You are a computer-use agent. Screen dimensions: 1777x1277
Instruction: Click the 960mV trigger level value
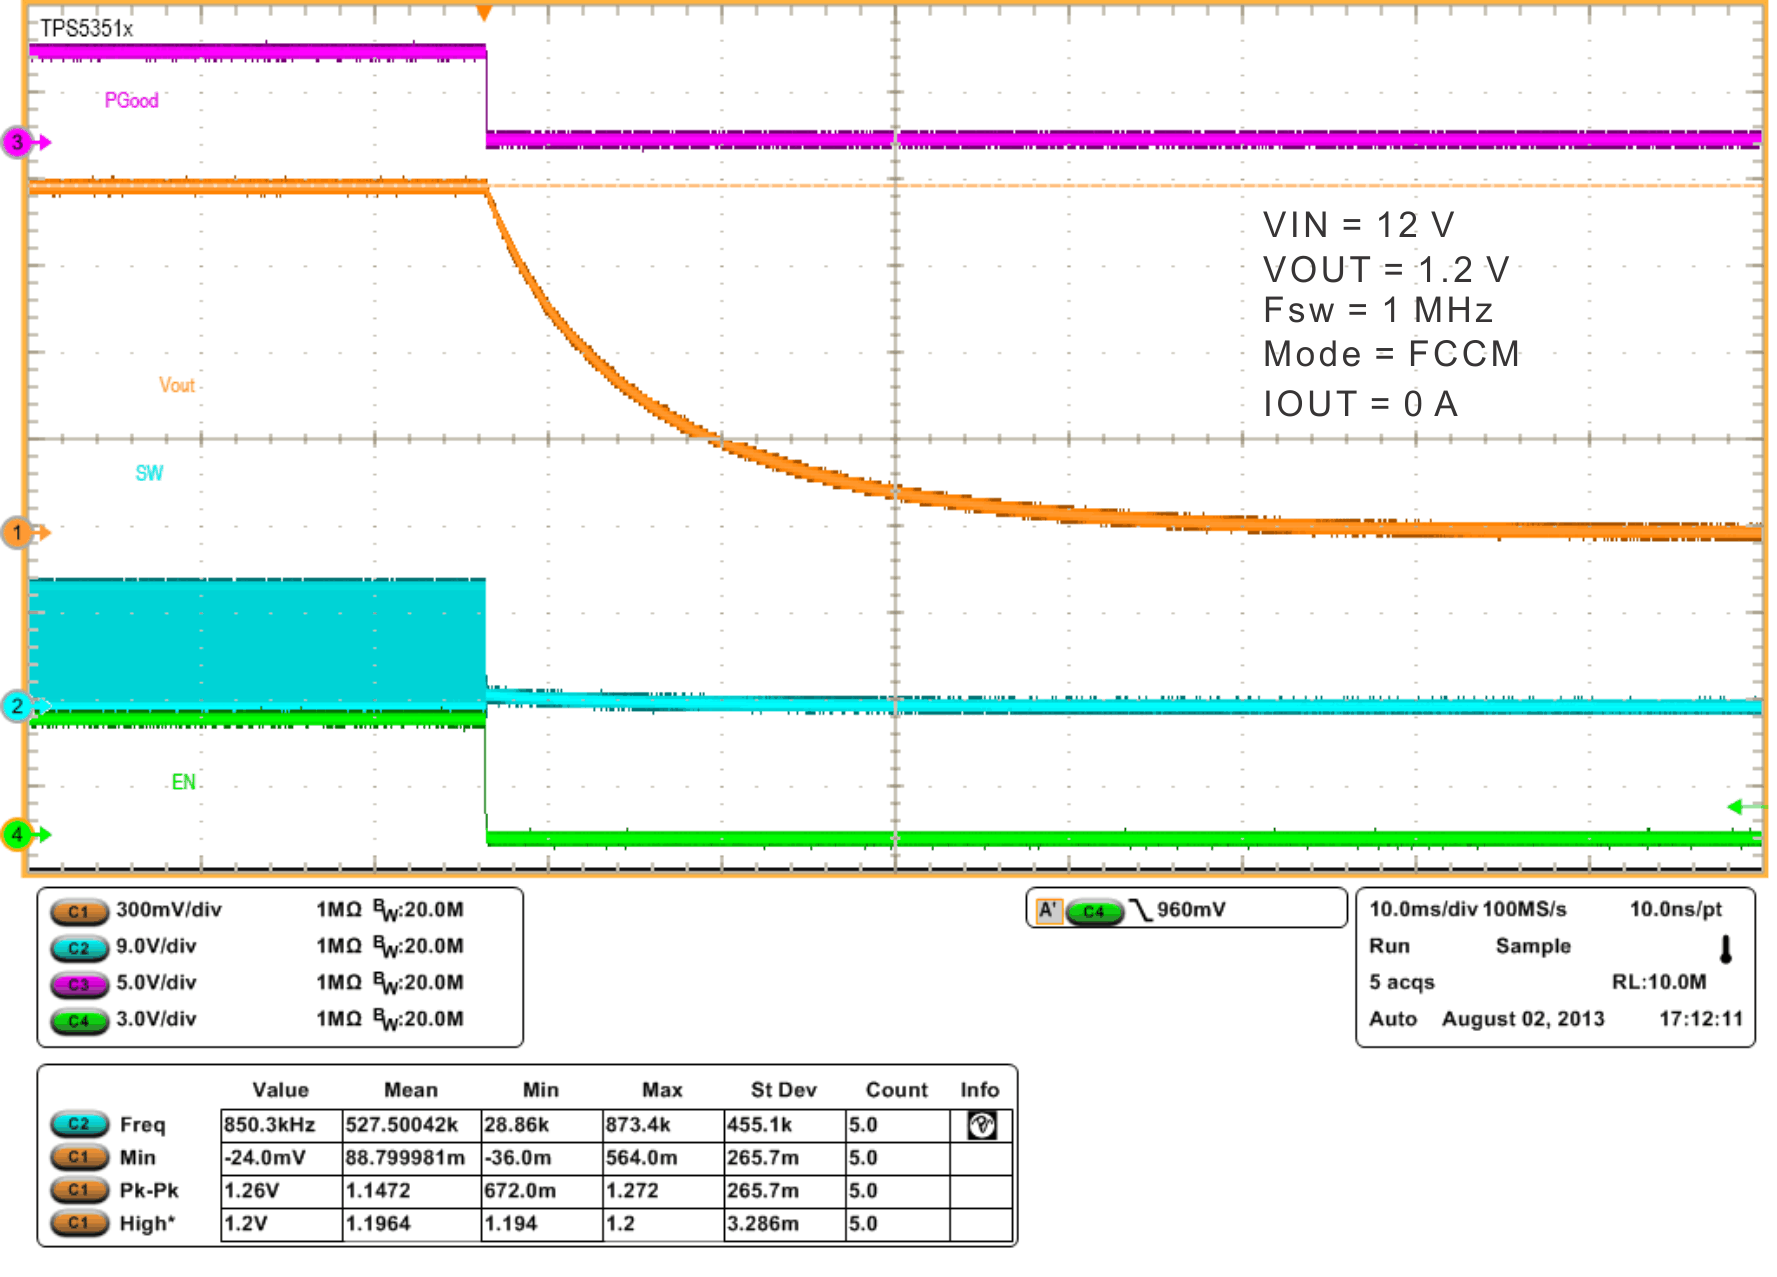click(x=1191, y=909)
